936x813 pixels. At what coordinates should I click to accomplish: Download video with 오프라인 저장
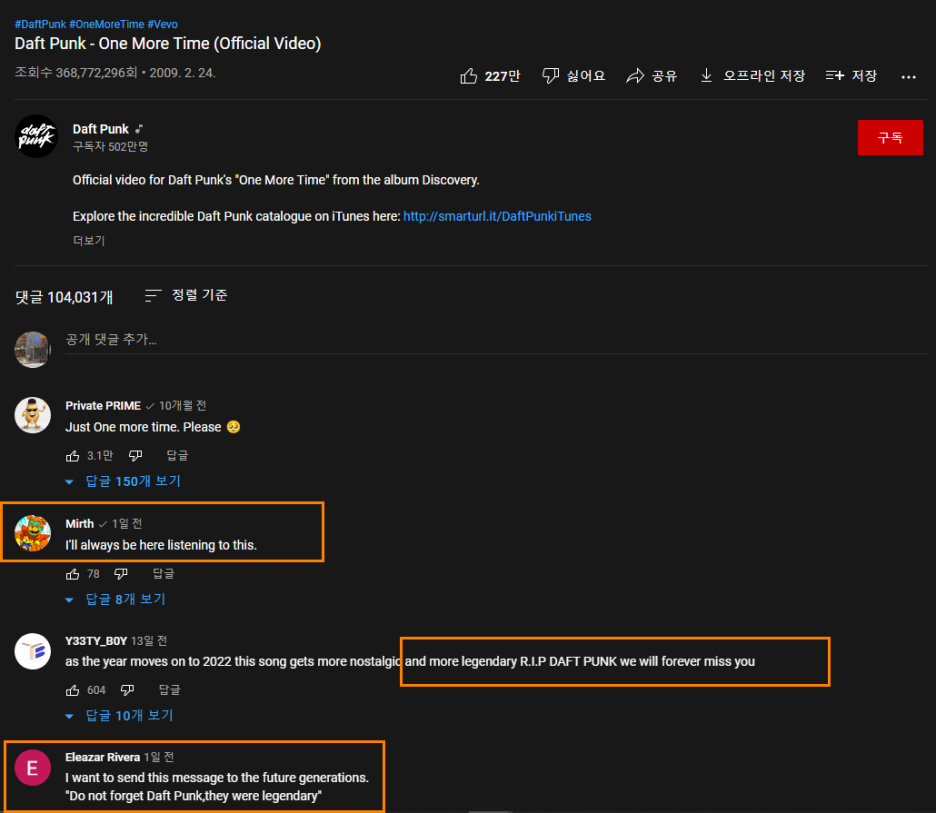coord(752,76)
